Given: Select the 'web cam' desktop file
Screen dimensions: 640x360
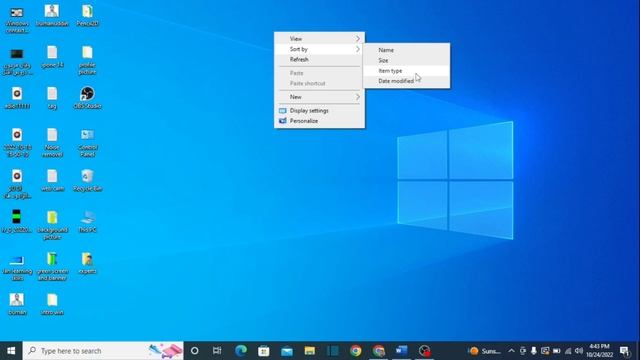Looking at the screenshot, I should click(x=52, y=180).
